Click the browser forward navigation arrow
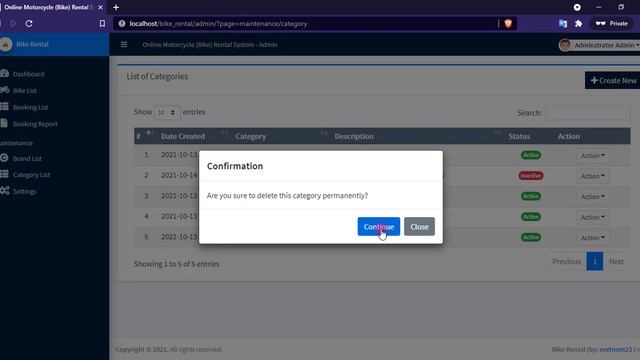640x360 pixels. [13, 24]
